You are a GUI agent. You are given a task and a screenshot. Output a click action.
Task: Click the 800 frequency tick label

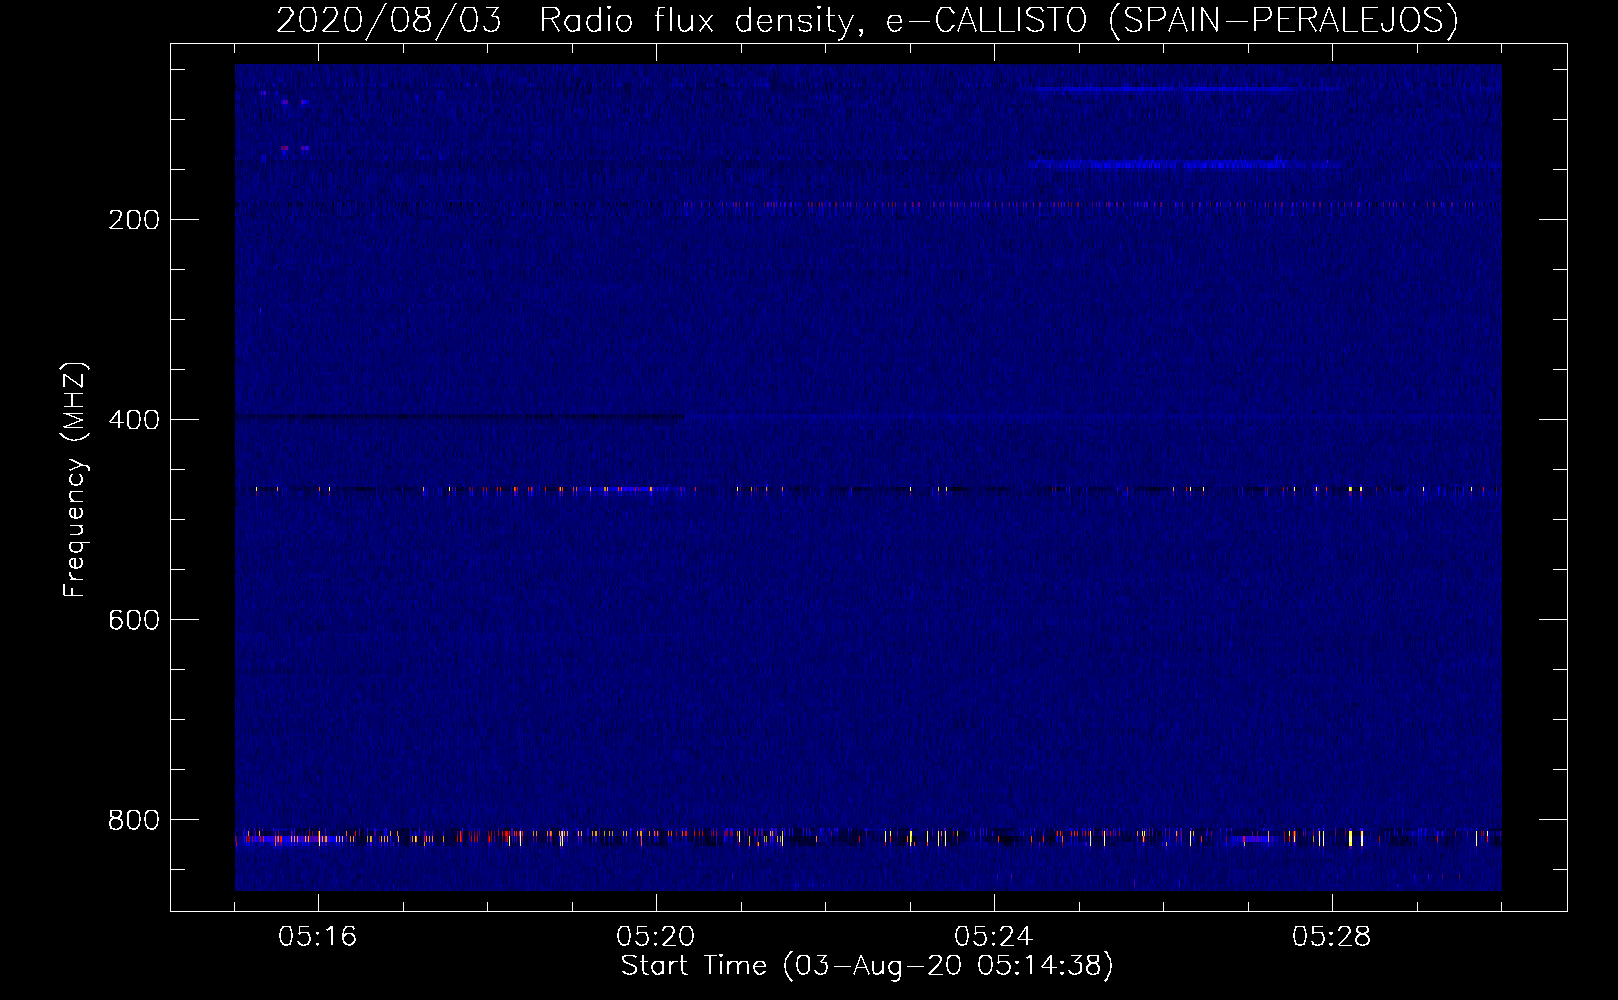pos(134,820)
